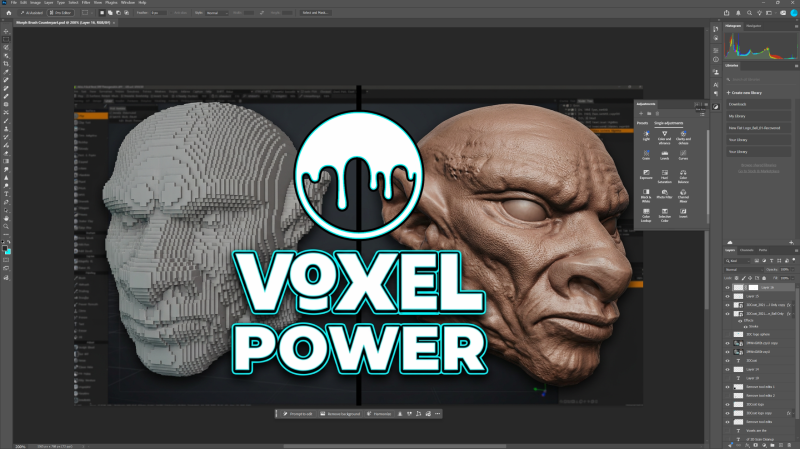
Task: Hide the 3DCoat logo layer
Action: [x=728, y=405]
